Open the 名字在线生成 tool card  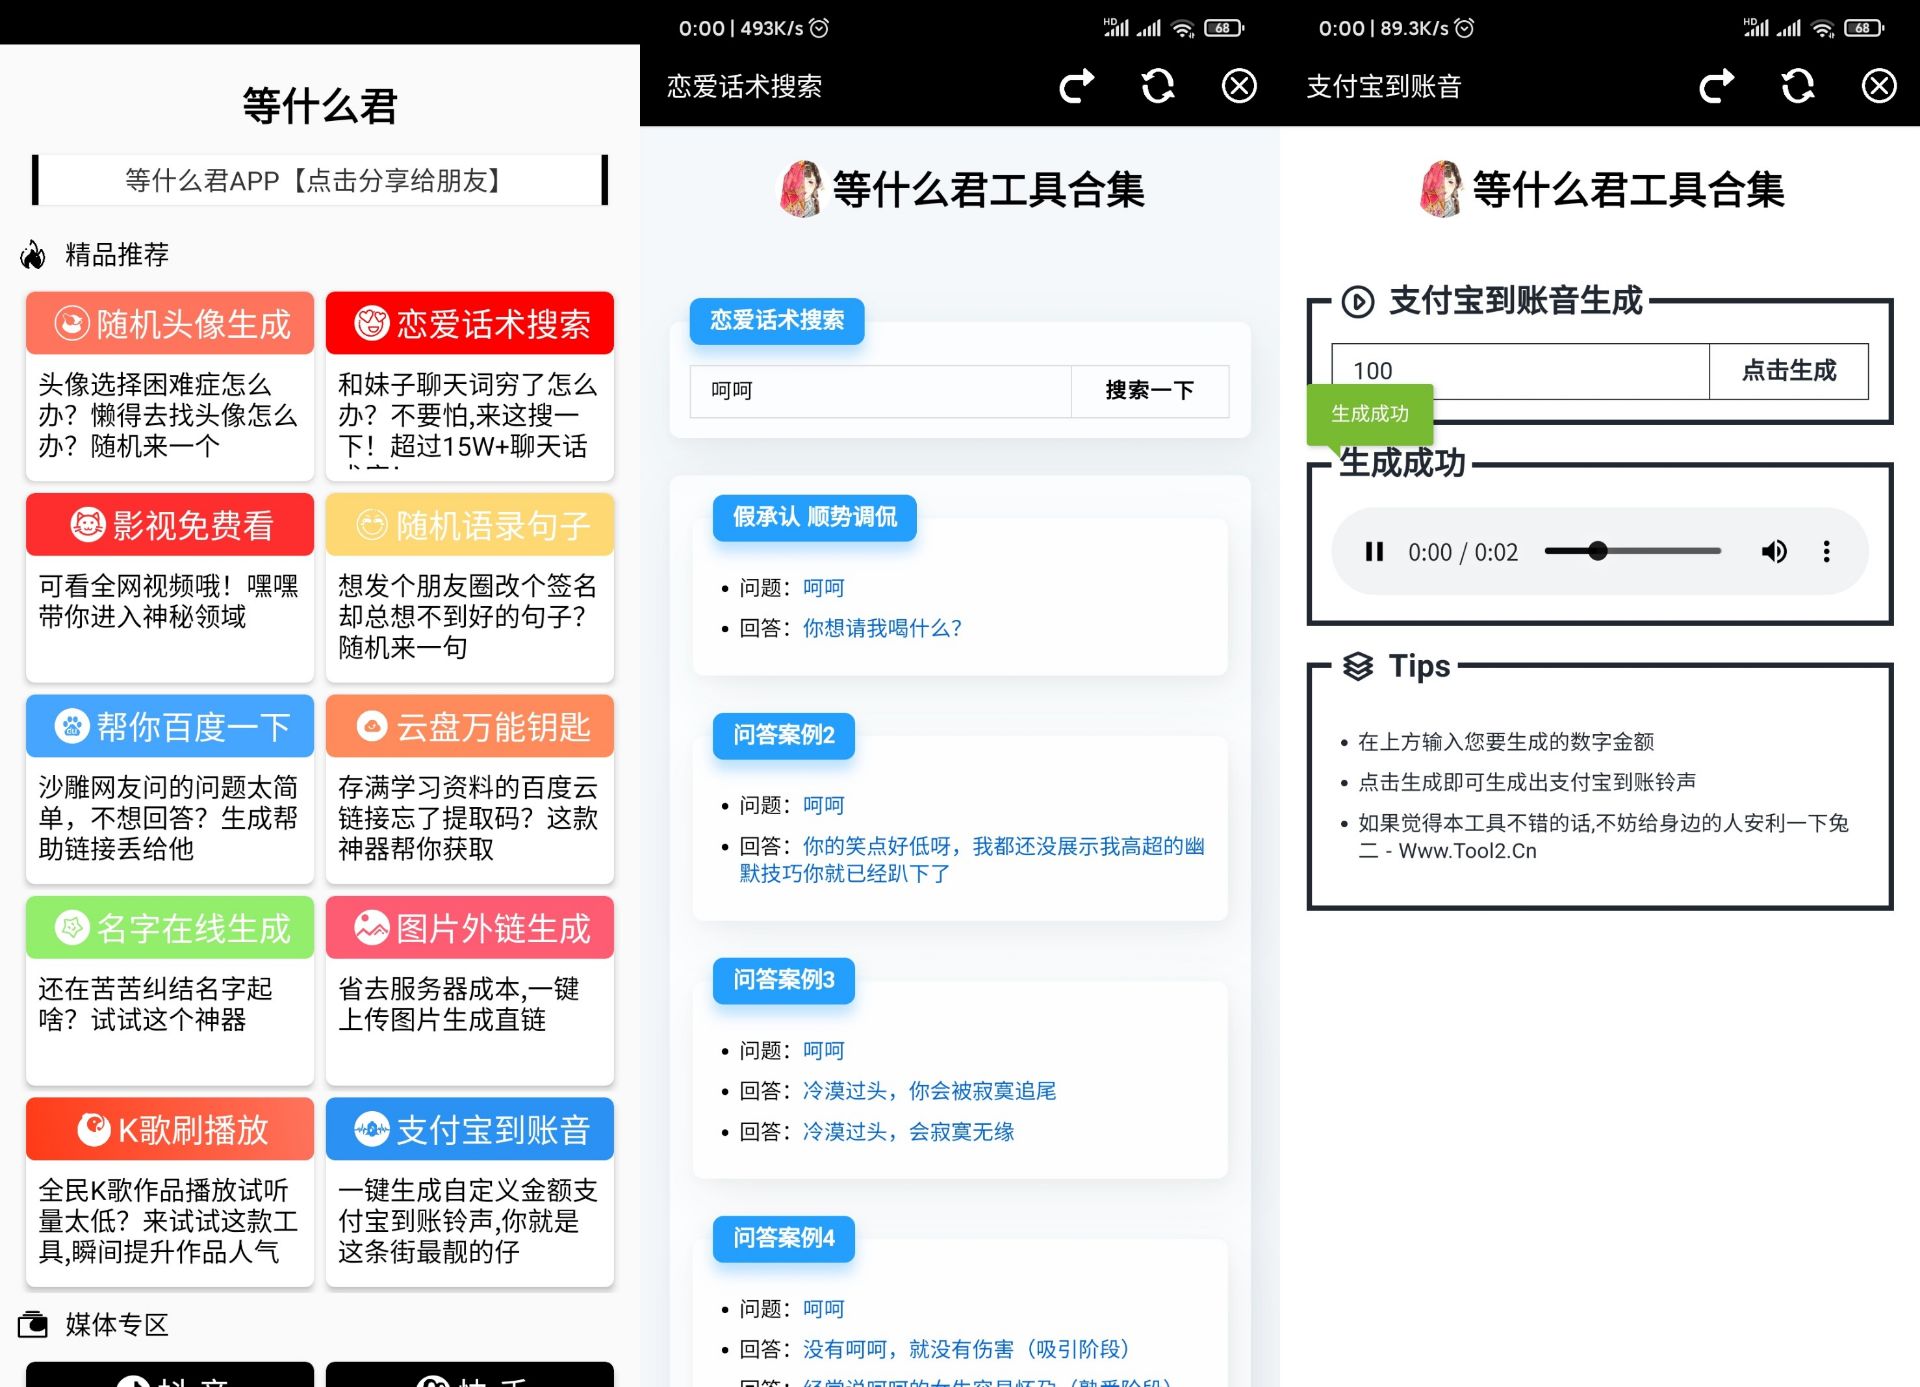pyautogui.click(x=170, y=990)
